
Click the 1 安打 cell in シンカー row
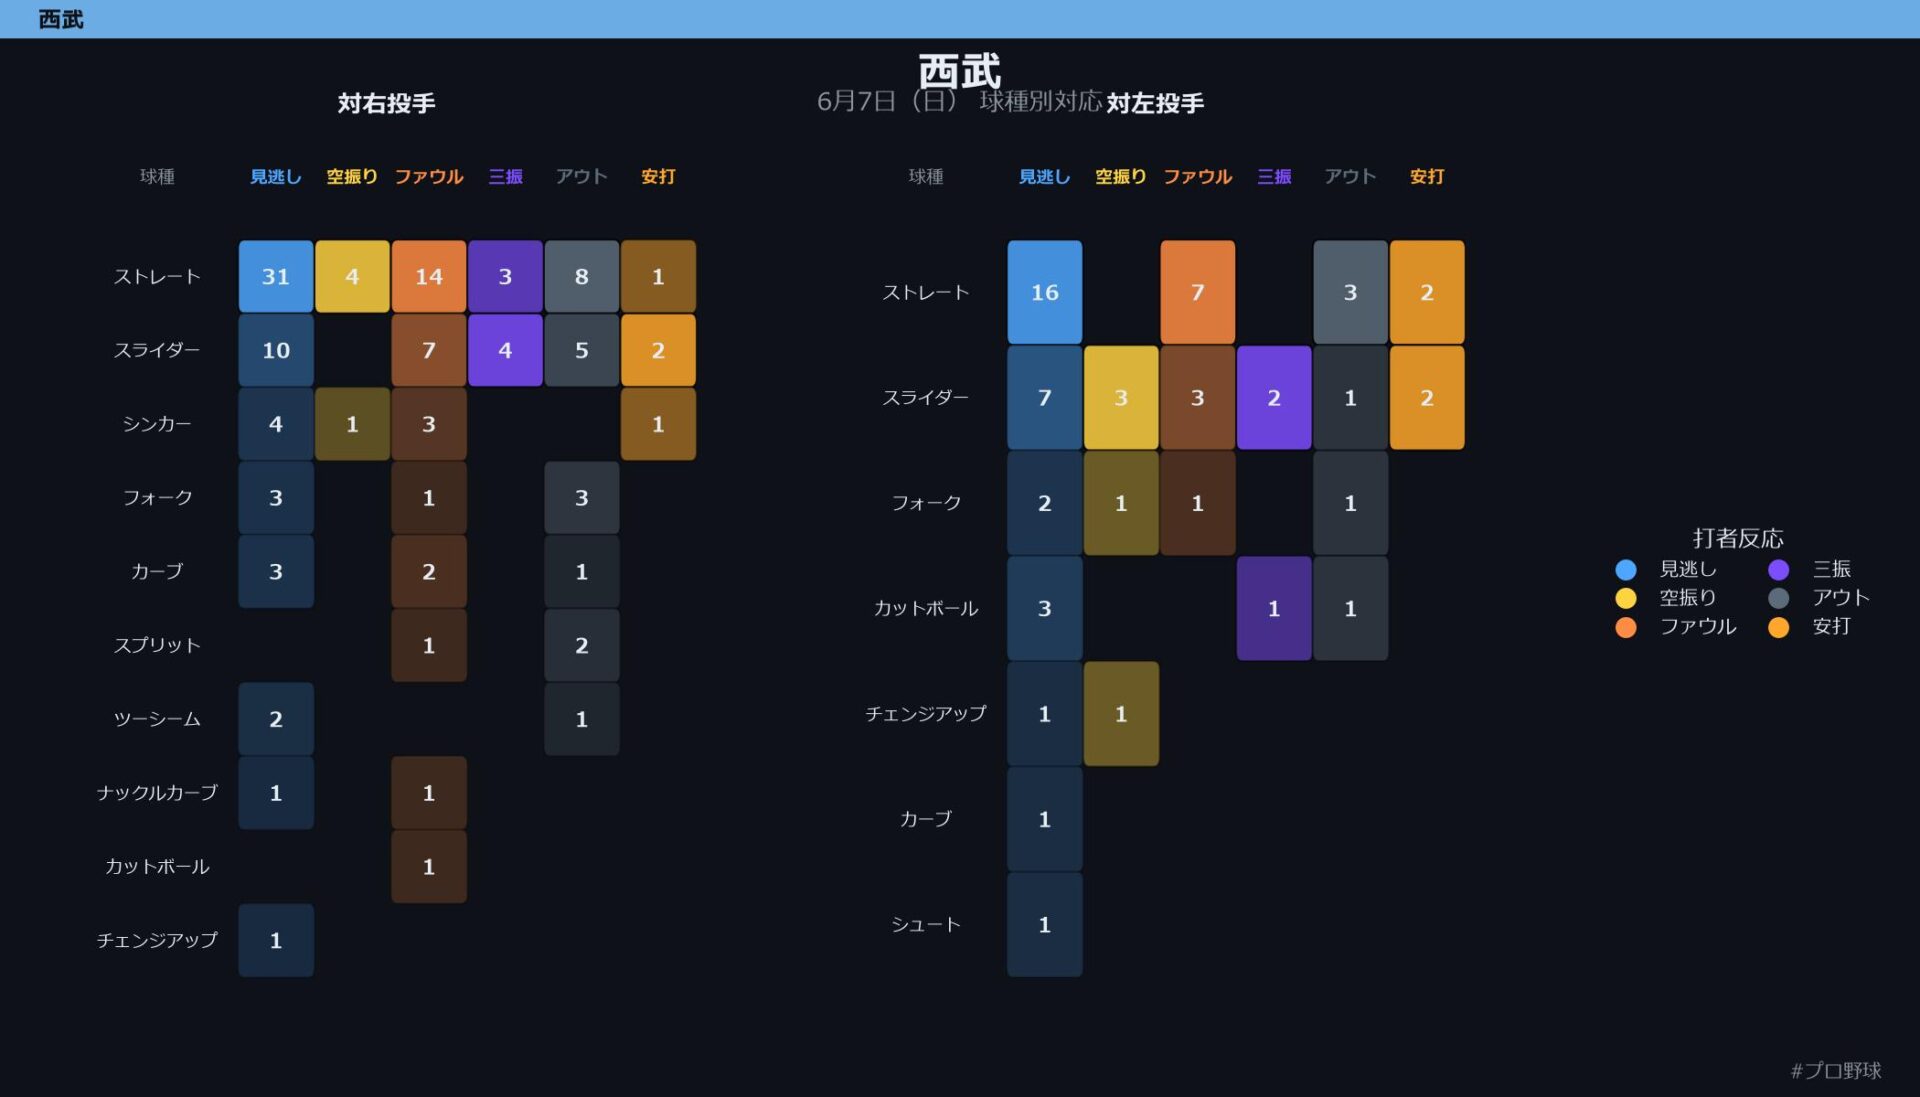pyautogui.click(x=658, y=424)
